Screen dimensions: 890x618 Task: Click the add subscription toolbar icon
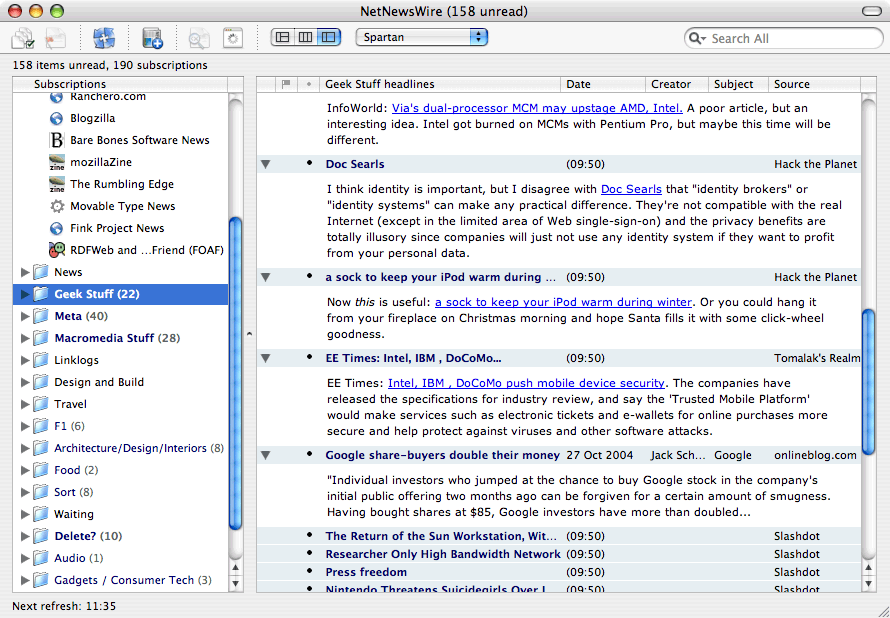pos(152,38)
